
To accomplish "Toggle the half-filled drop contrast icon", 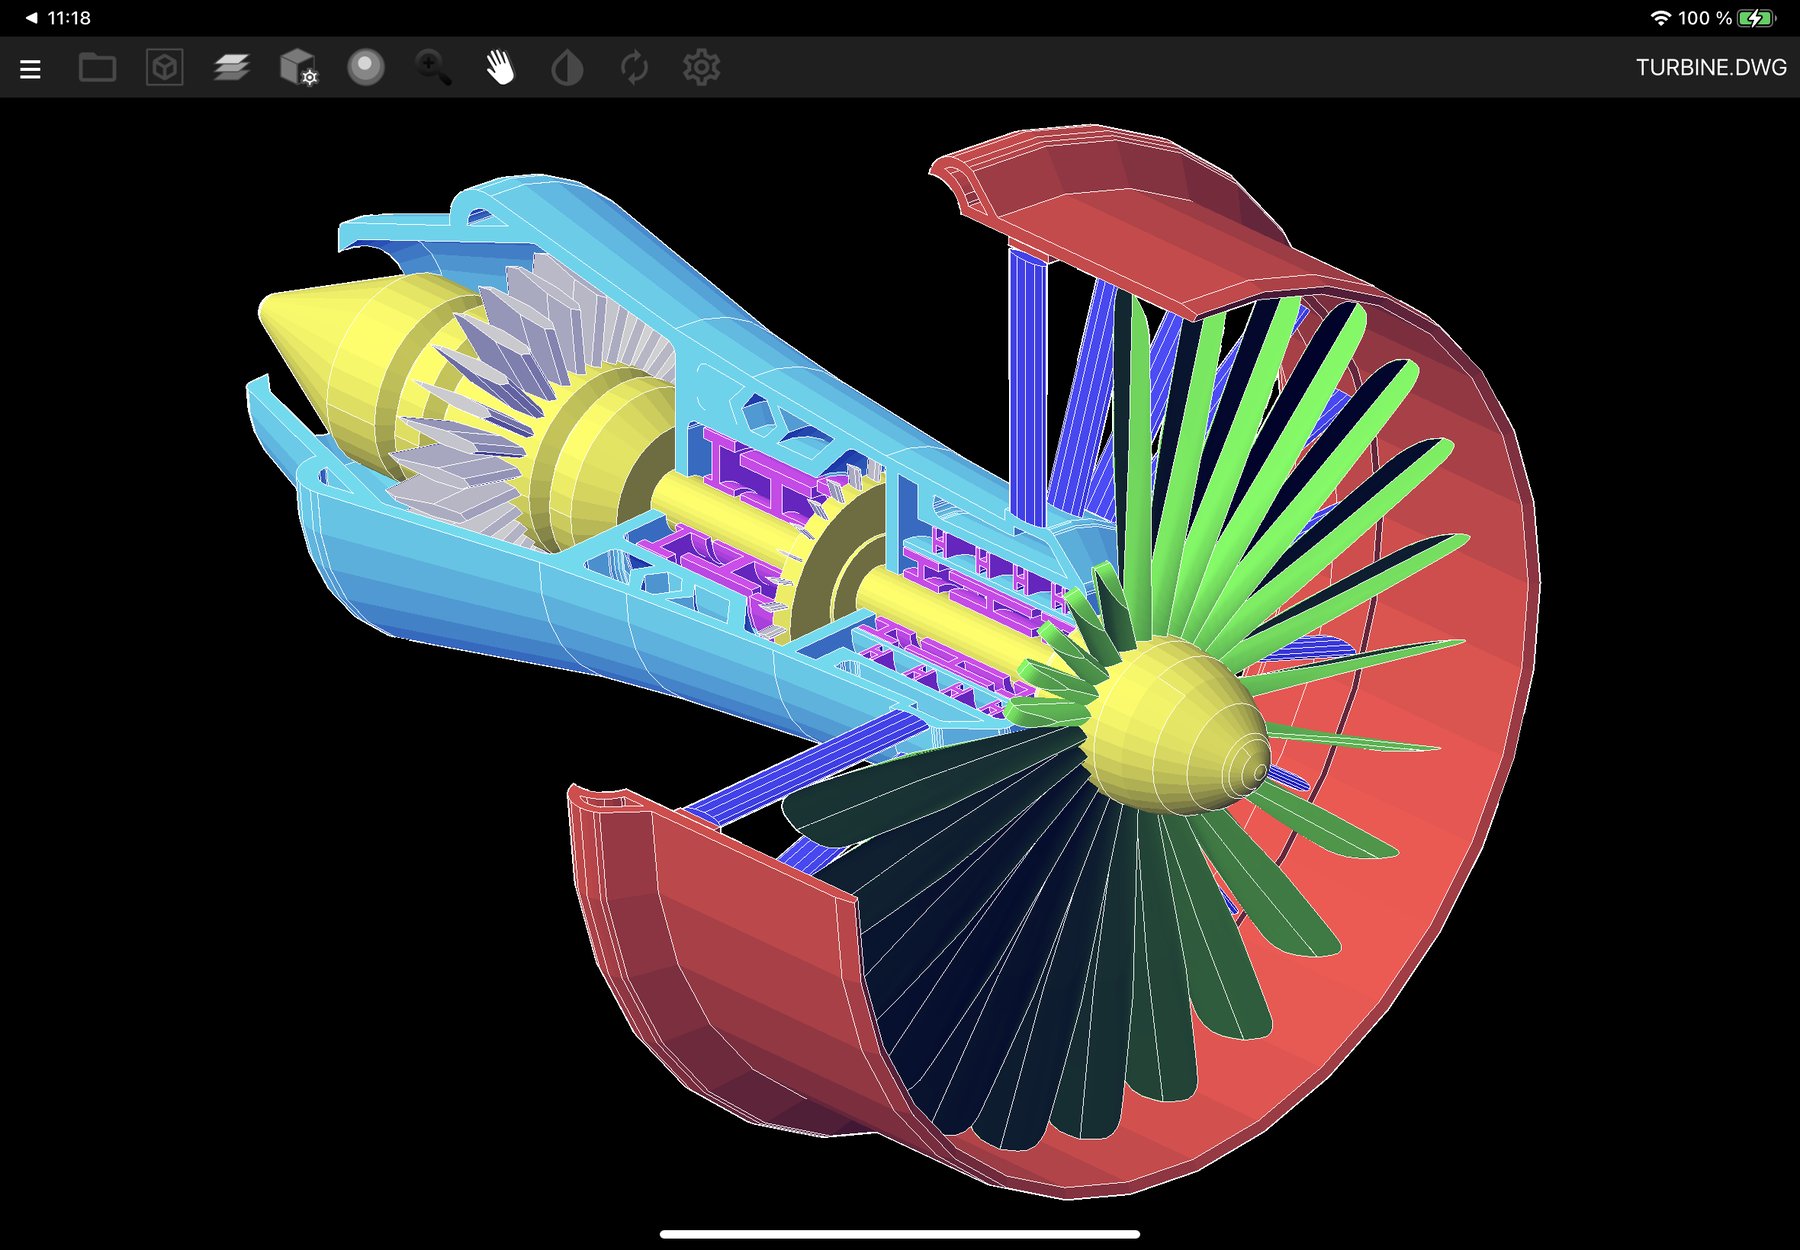I will point(567,68).
